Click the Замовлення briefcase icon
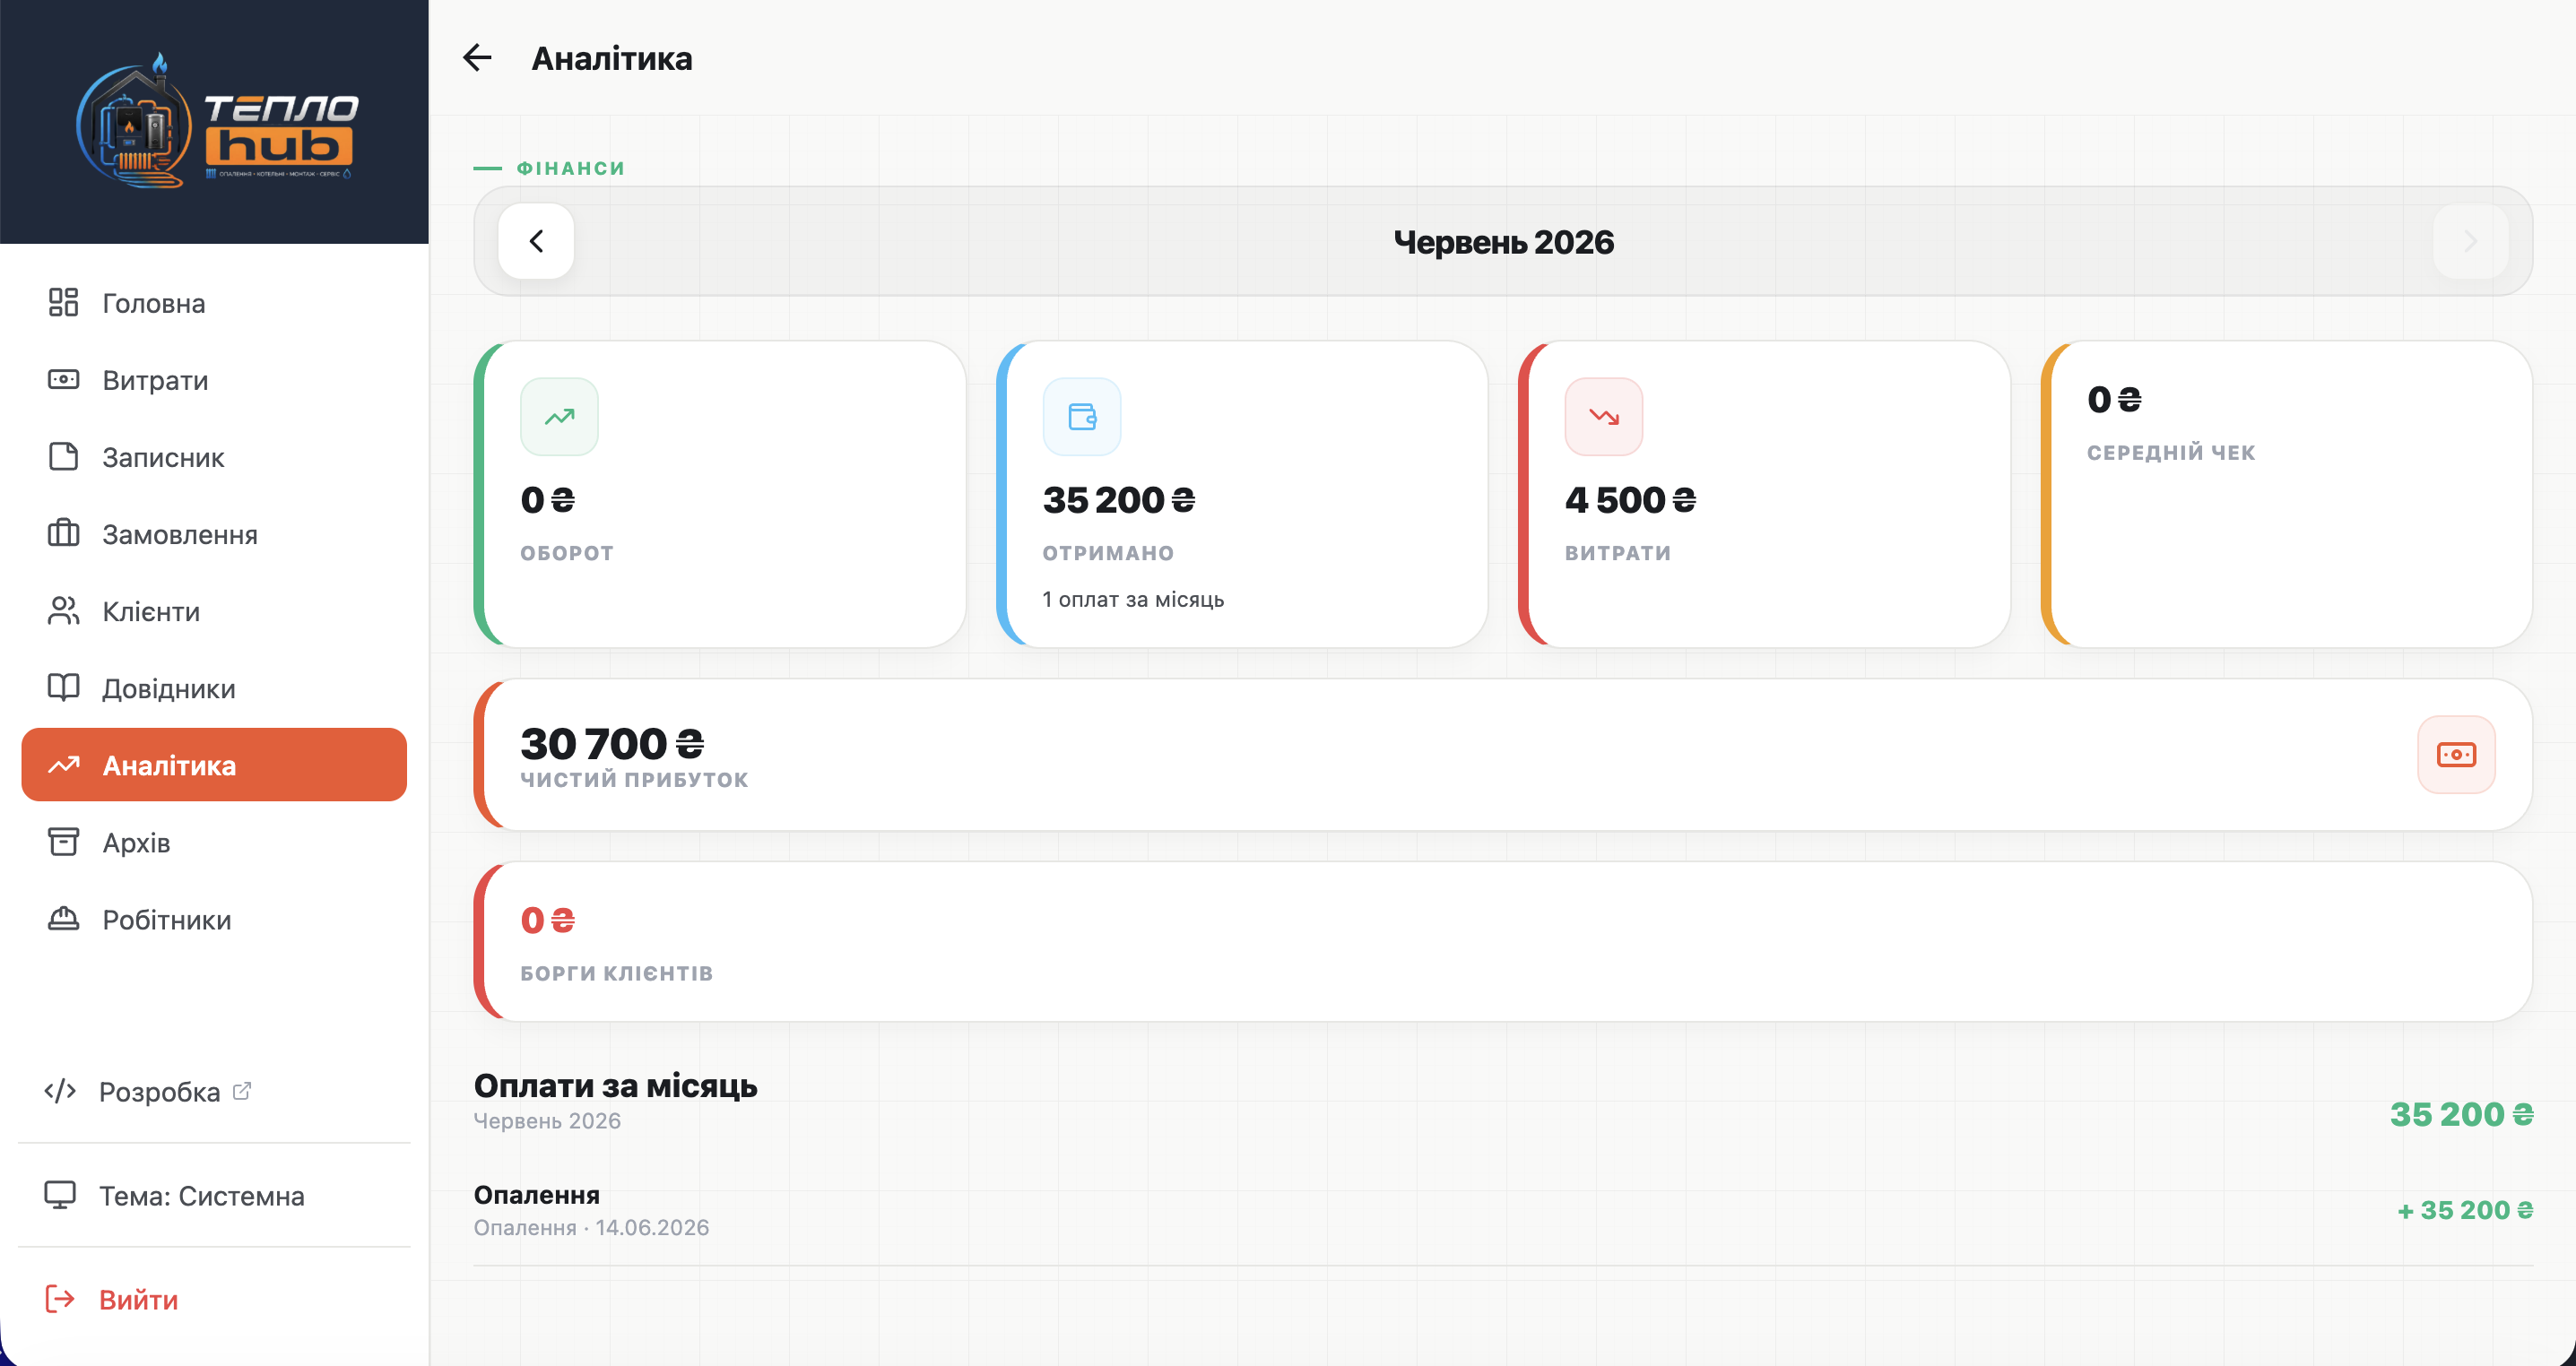 pos(63,533)
